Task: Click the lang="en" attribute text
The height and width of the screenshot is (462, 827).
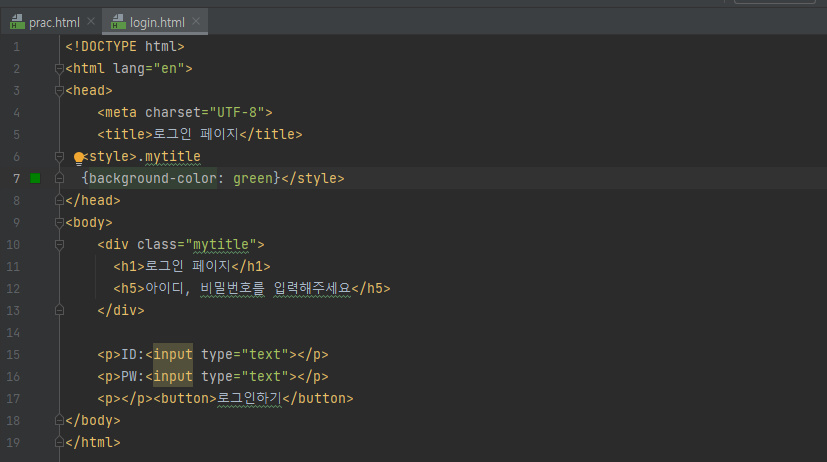Action: click(x=149, y=69)
